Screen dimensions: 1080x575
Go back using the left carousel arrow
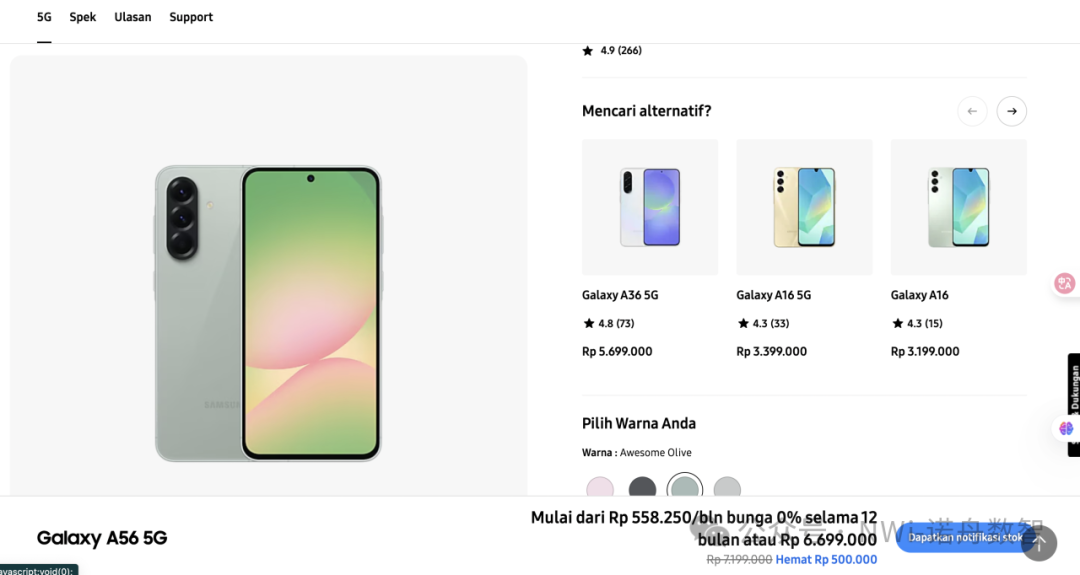tap(972, 111)
